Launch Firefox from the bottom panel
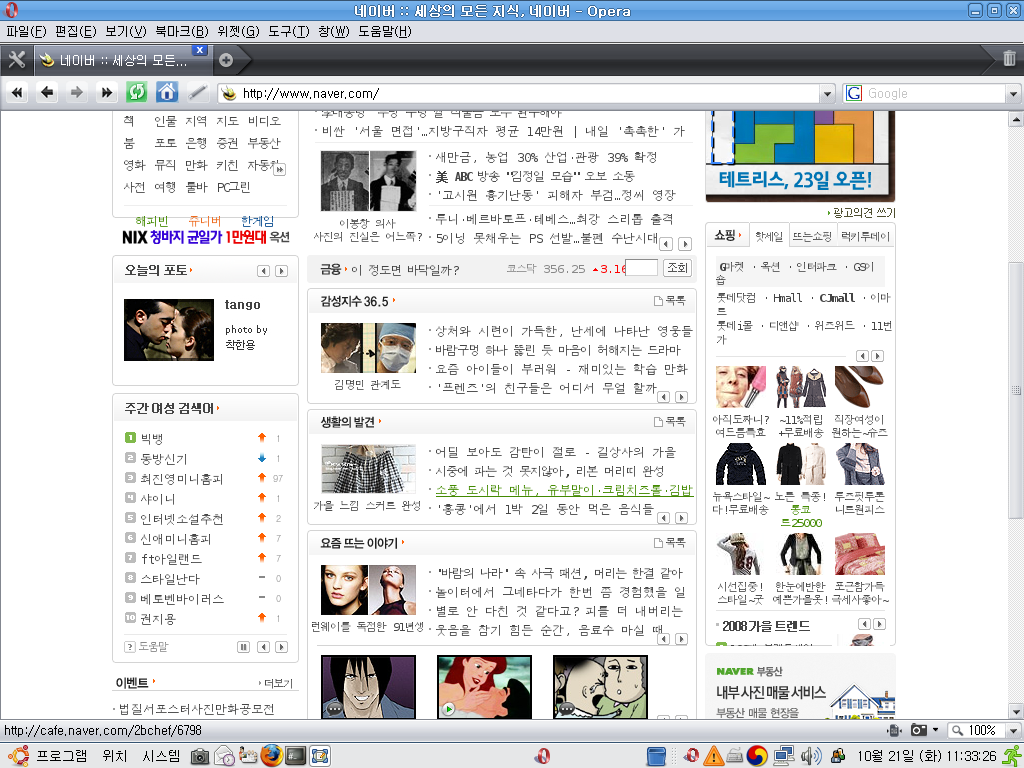This screenshot has width=1024, height=768. (x=271, y=756)
